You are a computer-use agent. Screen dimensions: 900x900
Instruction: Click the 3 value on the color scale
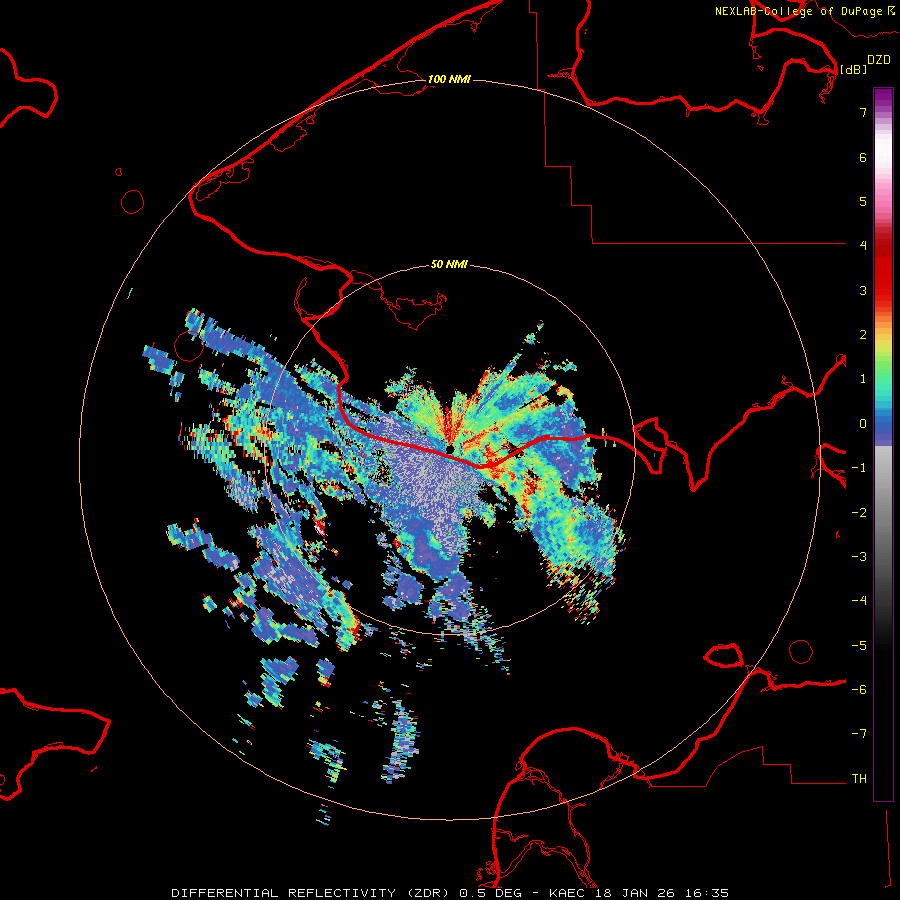(863, 290)
